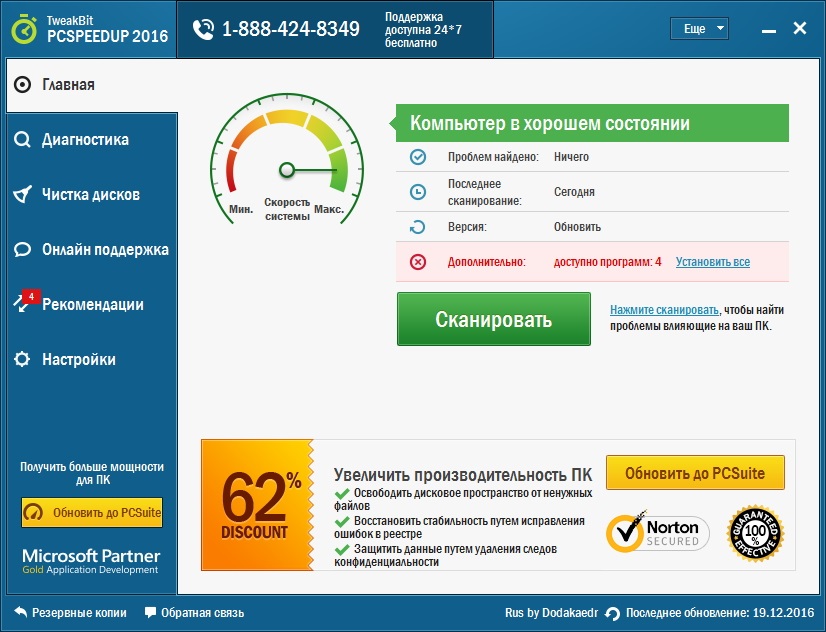Click the chat bubble Онлайн поддержка icon

pyautogui.click(x=22, y=250)
